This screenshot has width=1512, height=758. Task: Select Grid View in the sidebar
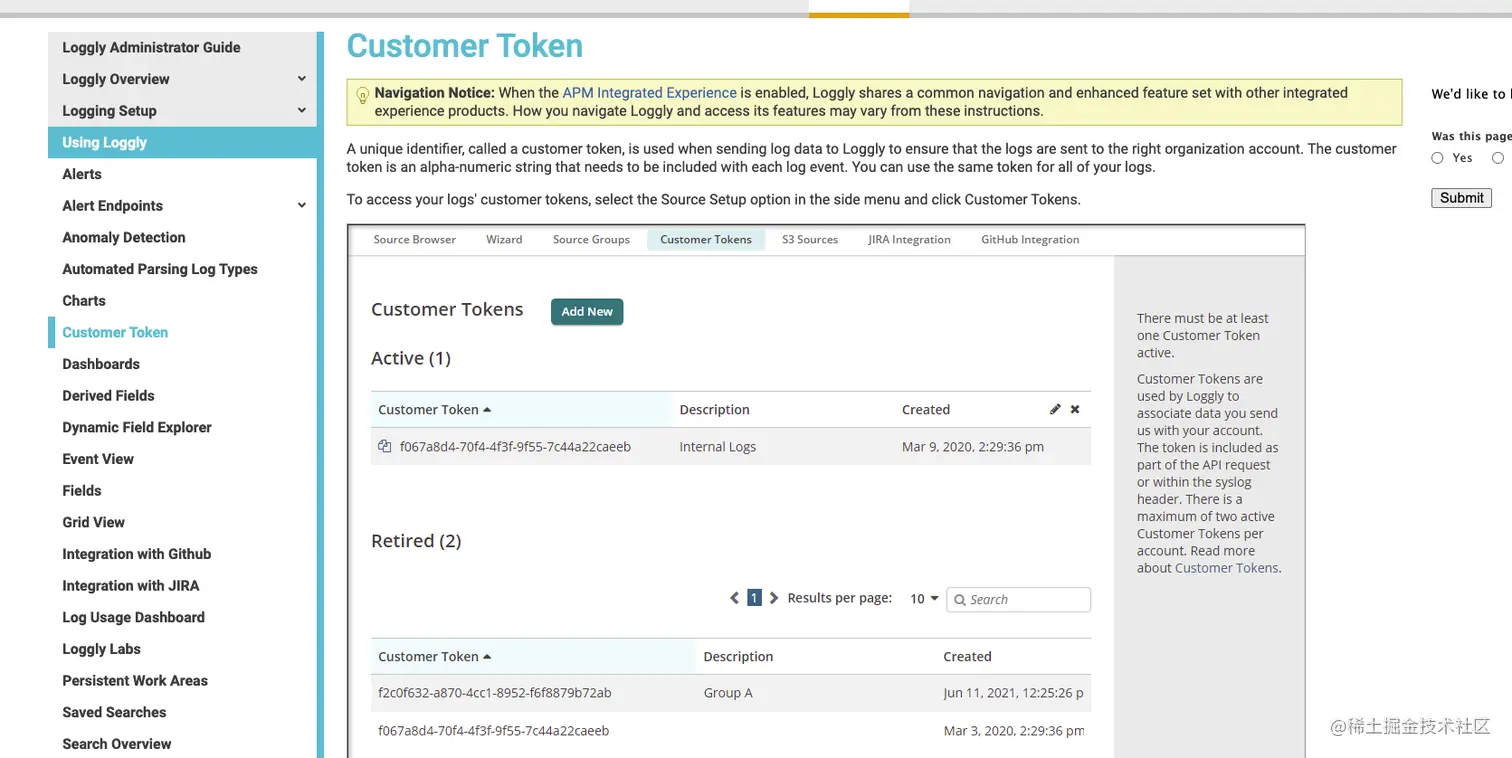point(94,522)
